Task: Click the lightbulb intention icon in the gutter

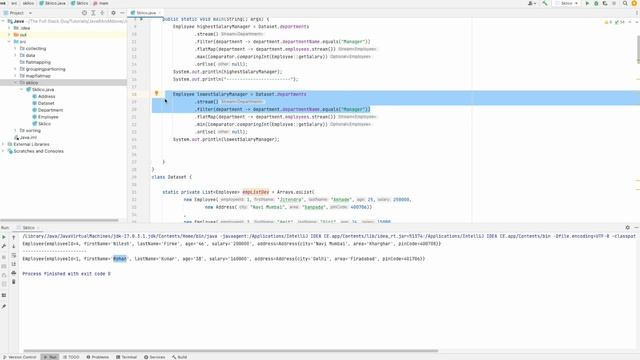Action: 156,93
